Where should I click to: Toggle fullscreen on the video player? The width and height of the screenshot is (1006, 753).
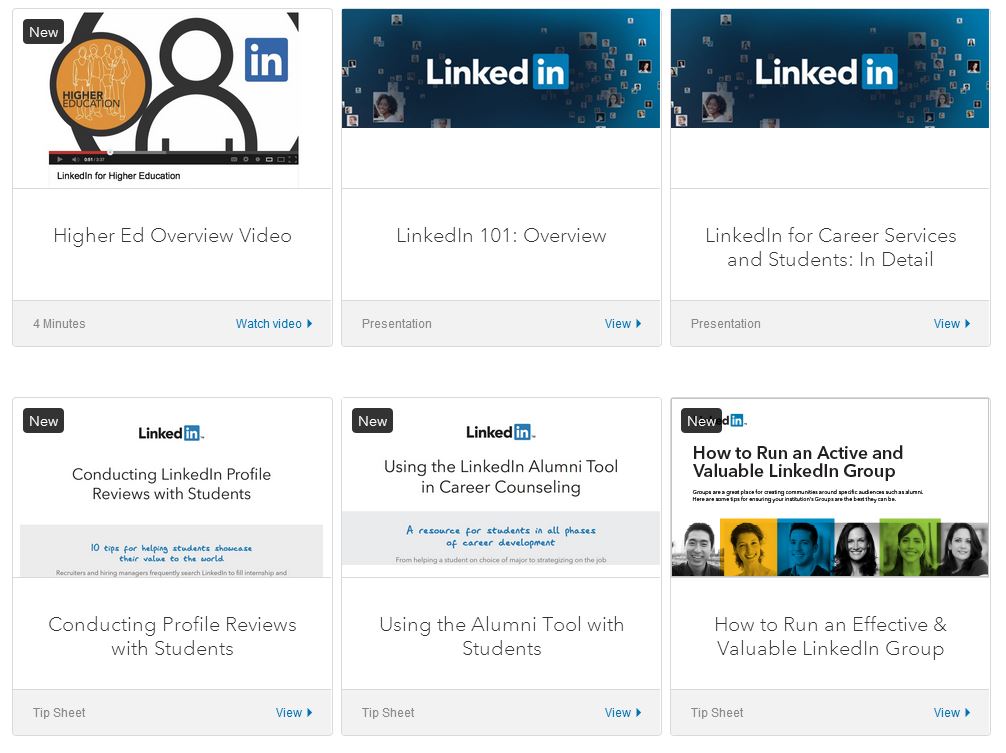[291, 159]
